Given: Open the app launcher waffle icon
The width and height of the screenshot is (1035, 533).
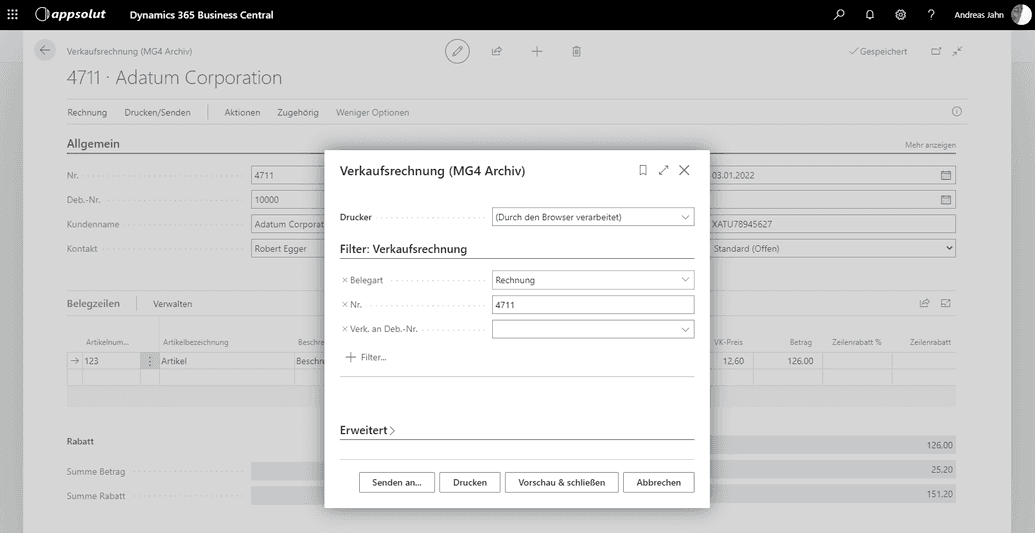Looking at the screenshot, I should 13,15.
